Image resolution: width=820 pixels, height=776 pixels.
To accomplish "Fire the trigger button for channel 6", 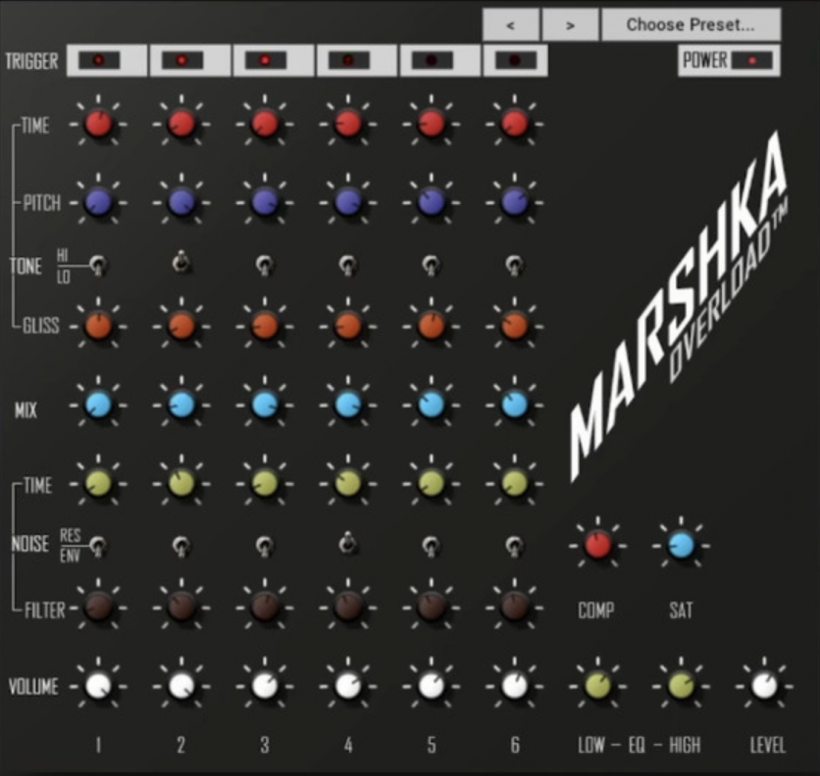I will pyautogui.click(x=515, y=61).
